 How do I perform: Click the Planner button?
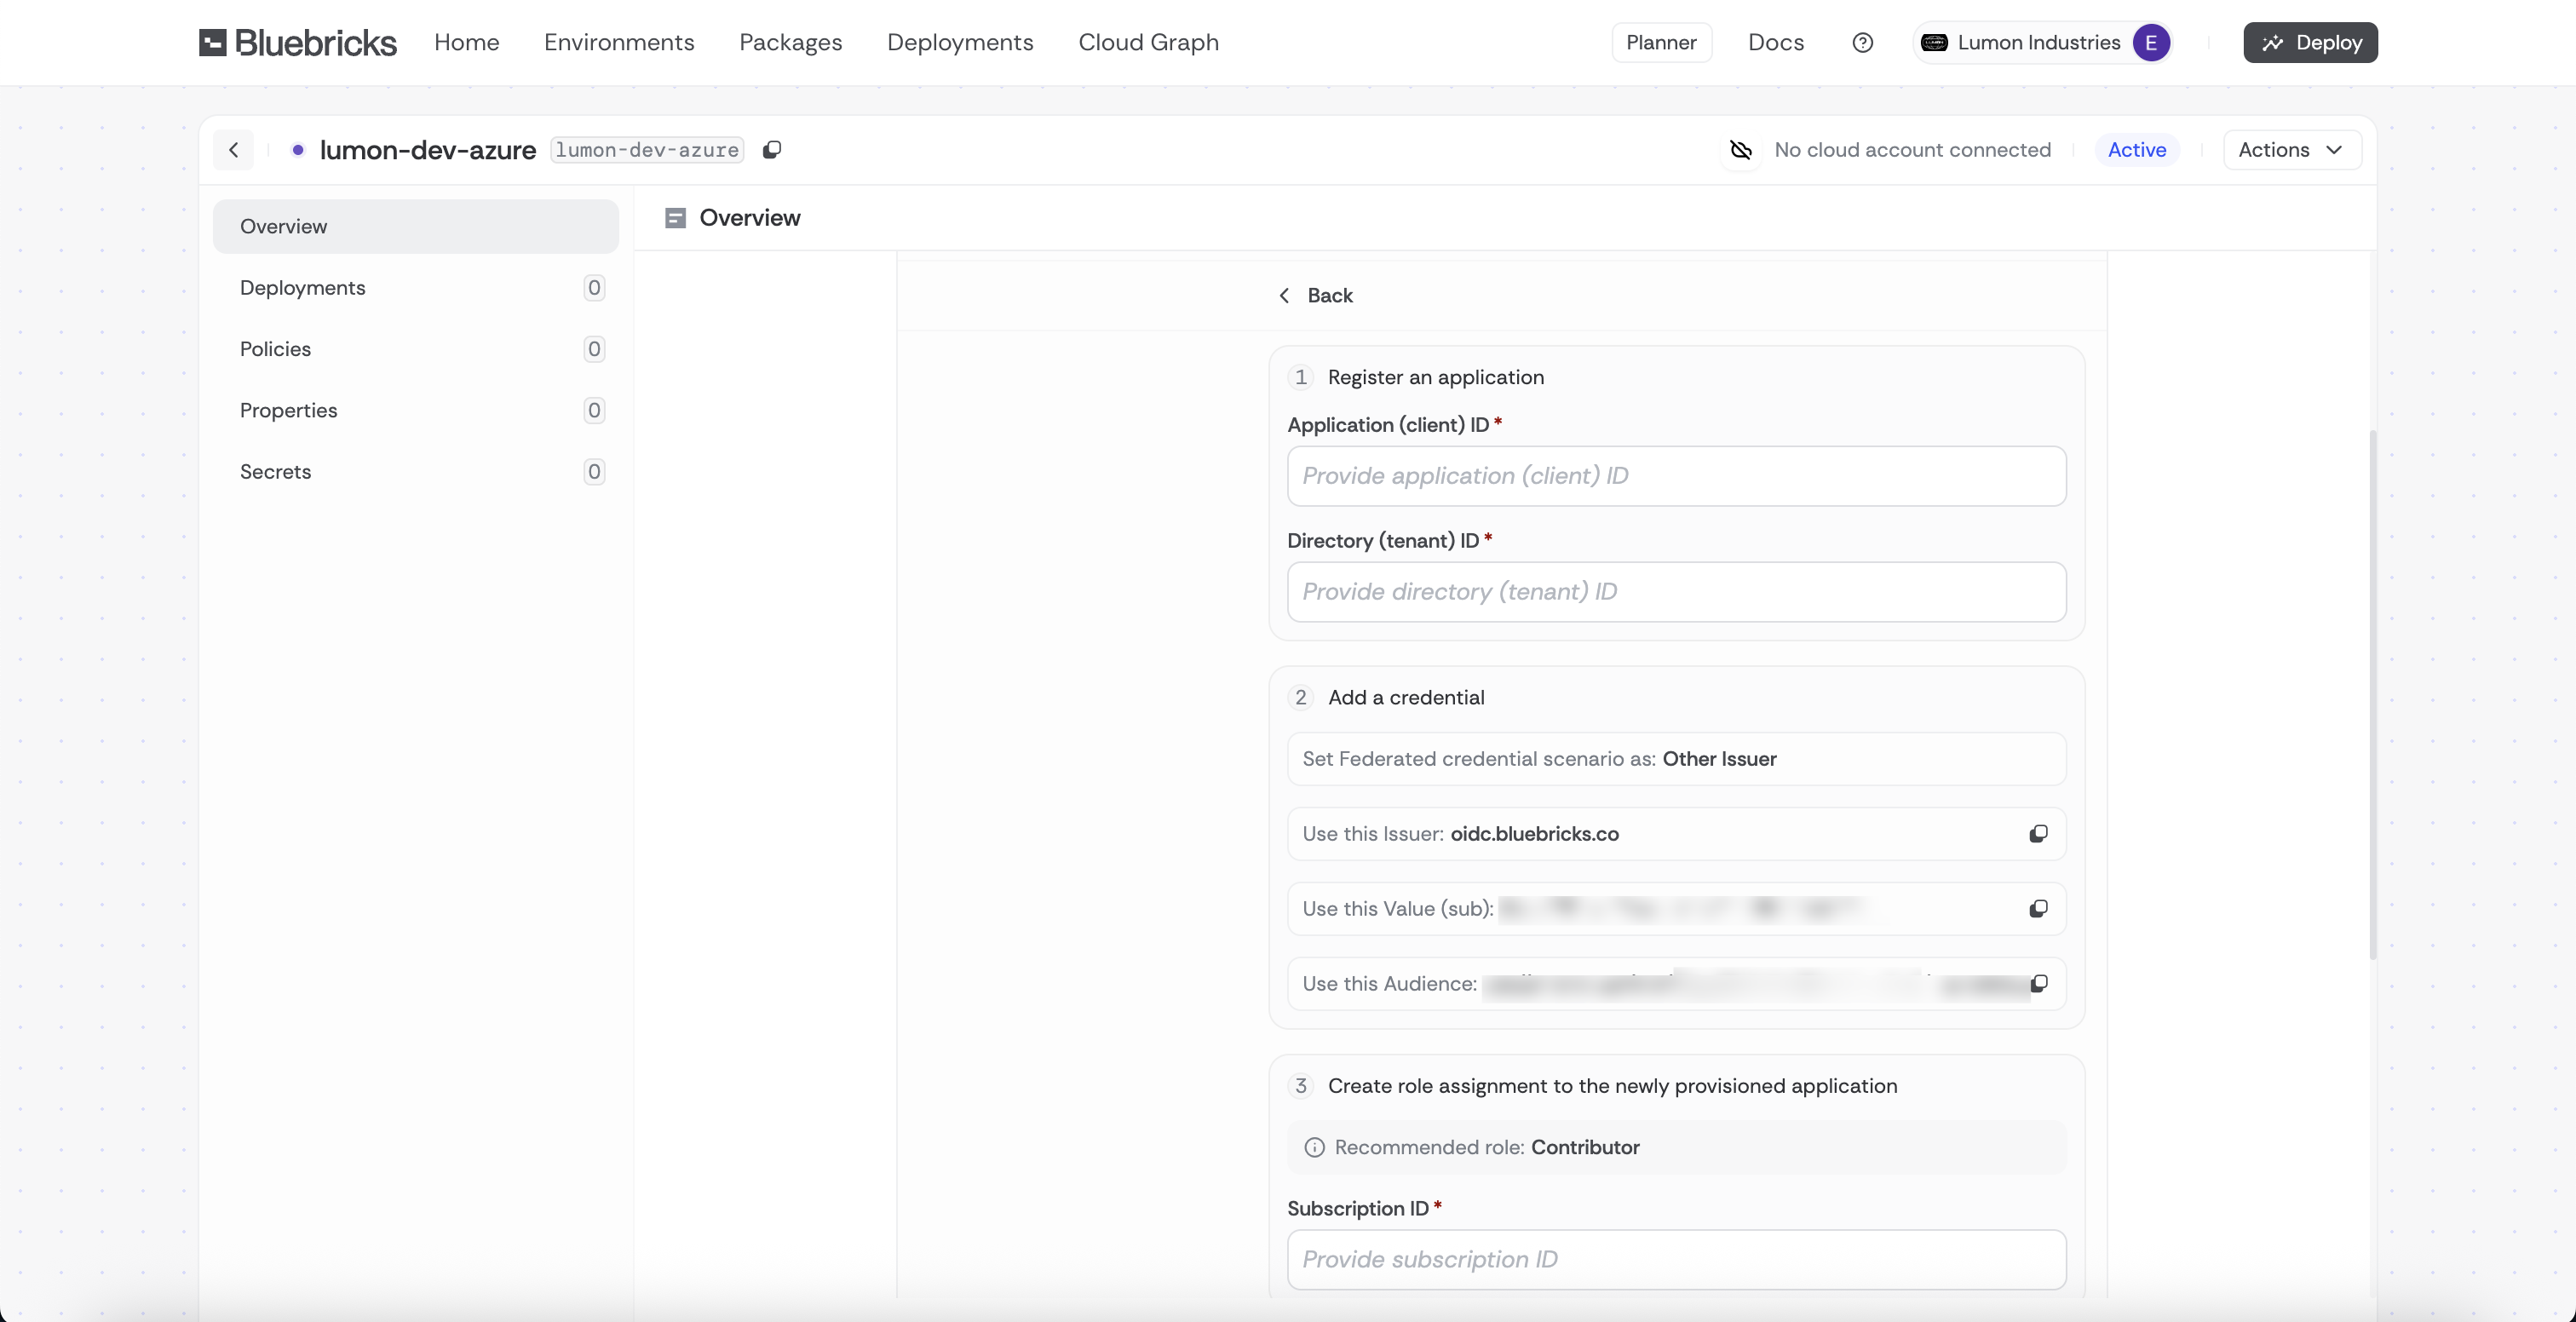pos(1661,42)
